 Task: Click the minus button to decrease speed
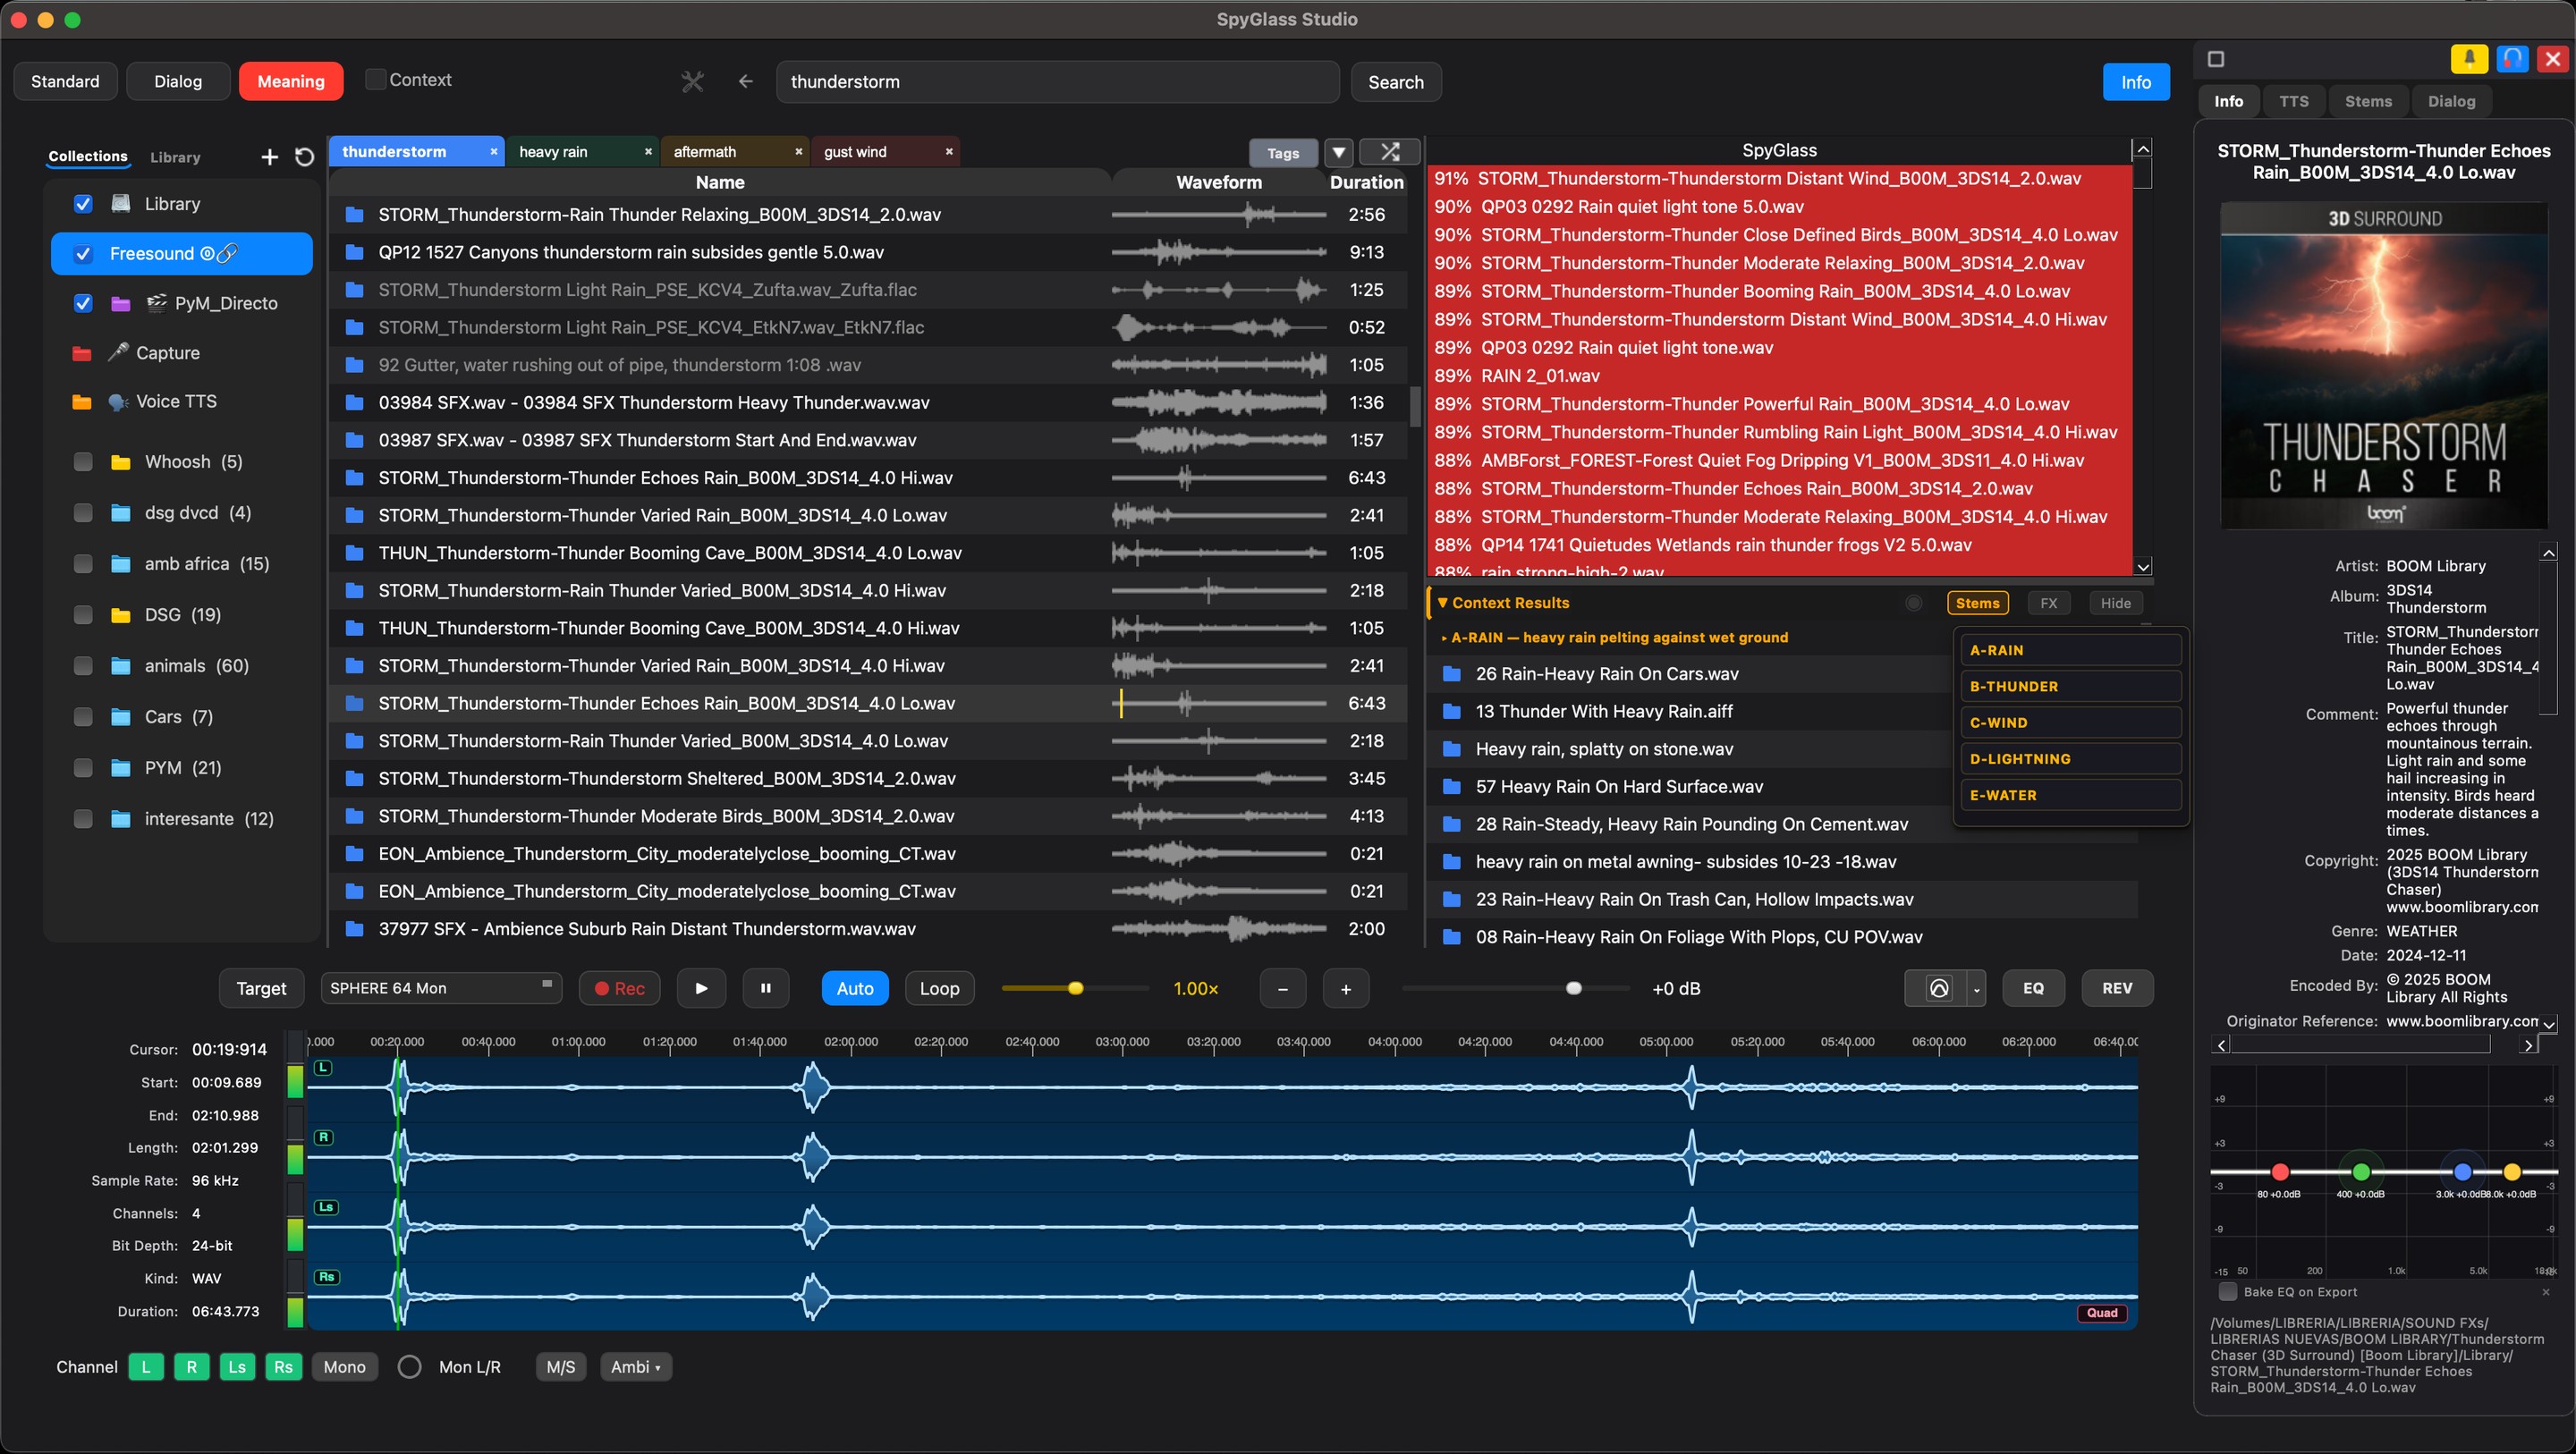click(1283, 989)
